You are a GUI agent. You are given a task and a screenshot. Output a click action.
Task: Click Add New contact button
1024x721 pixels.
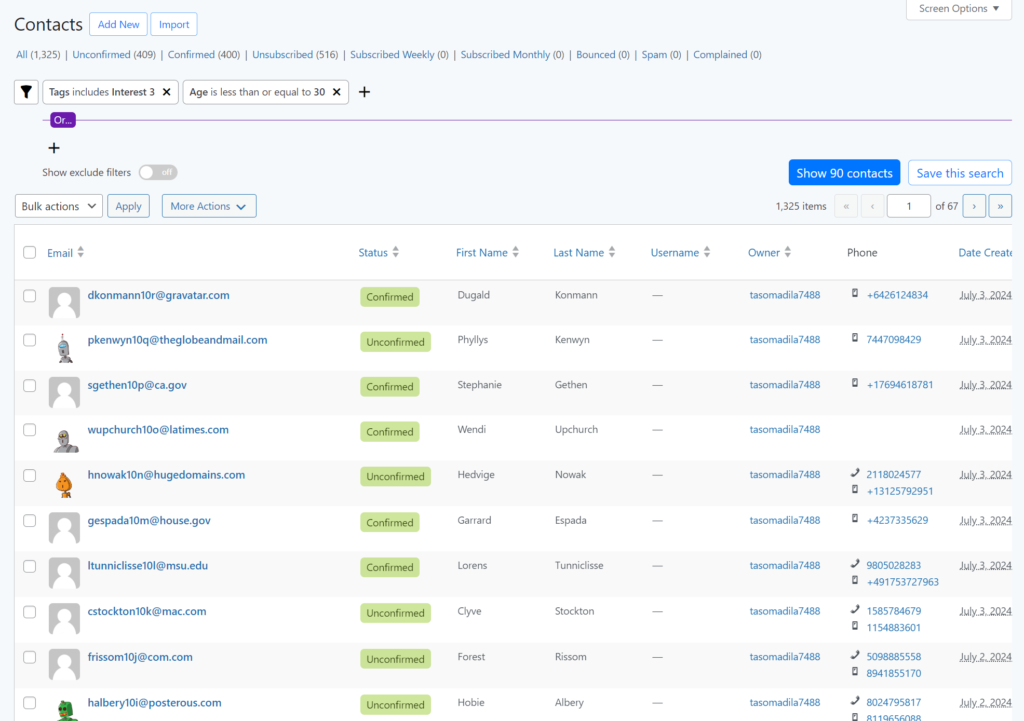[x=118, y=24]
